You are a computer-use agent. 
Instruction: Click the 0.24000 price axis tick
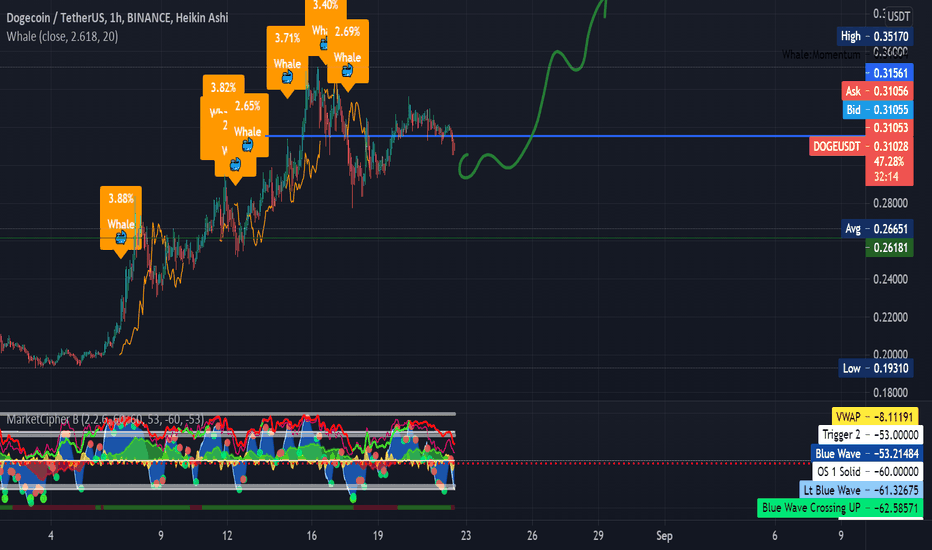(890, 279)
